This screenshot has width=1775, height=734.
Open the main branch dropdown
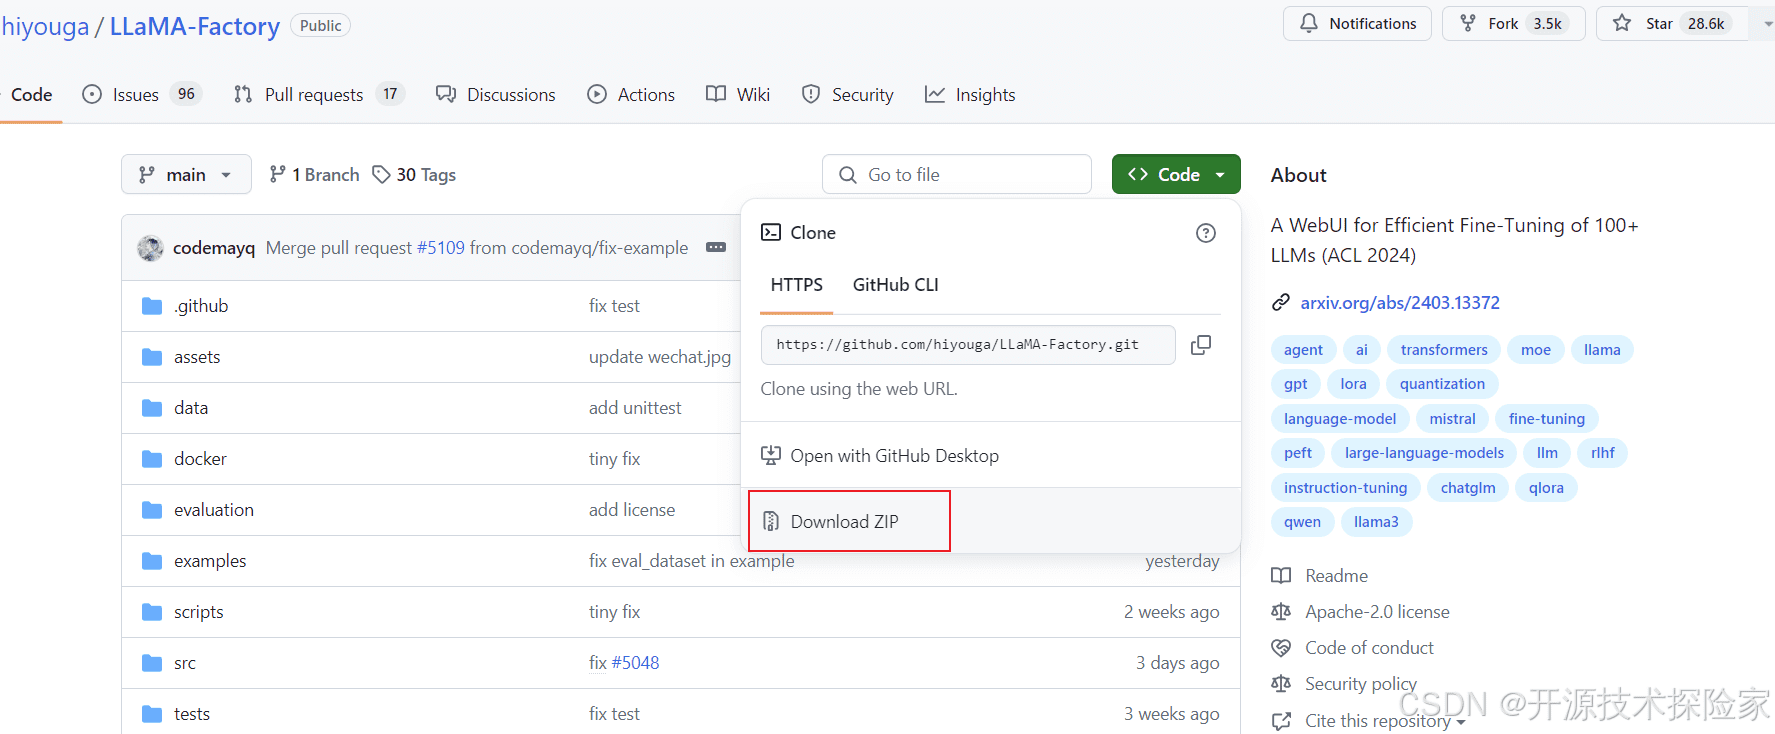[186, 175]
